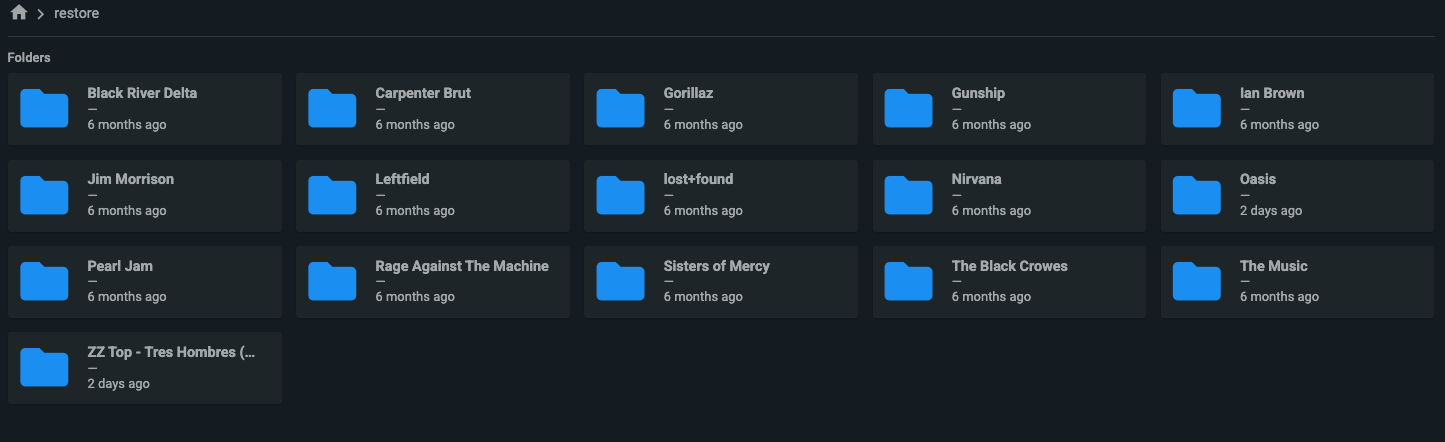Click the Jim Morrison folder name
This screenshot has width=1445, height=442.
pyautogui.click(x=130, y=179)
